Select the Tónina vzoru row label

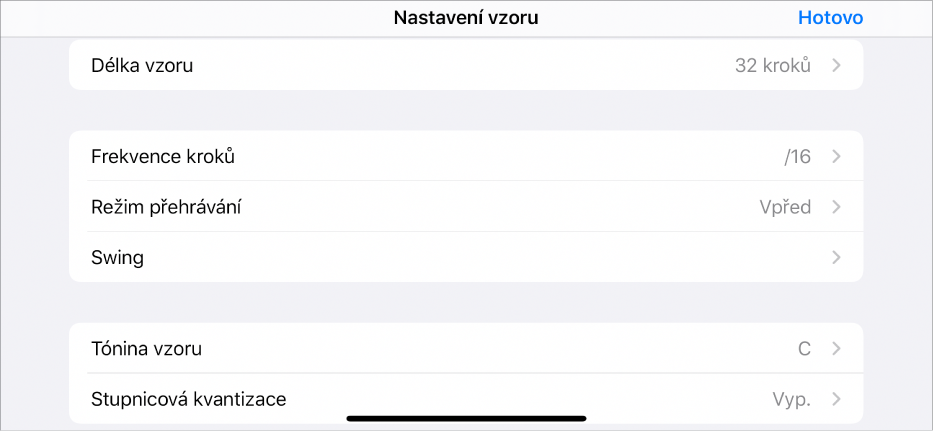tap(146, 349)
